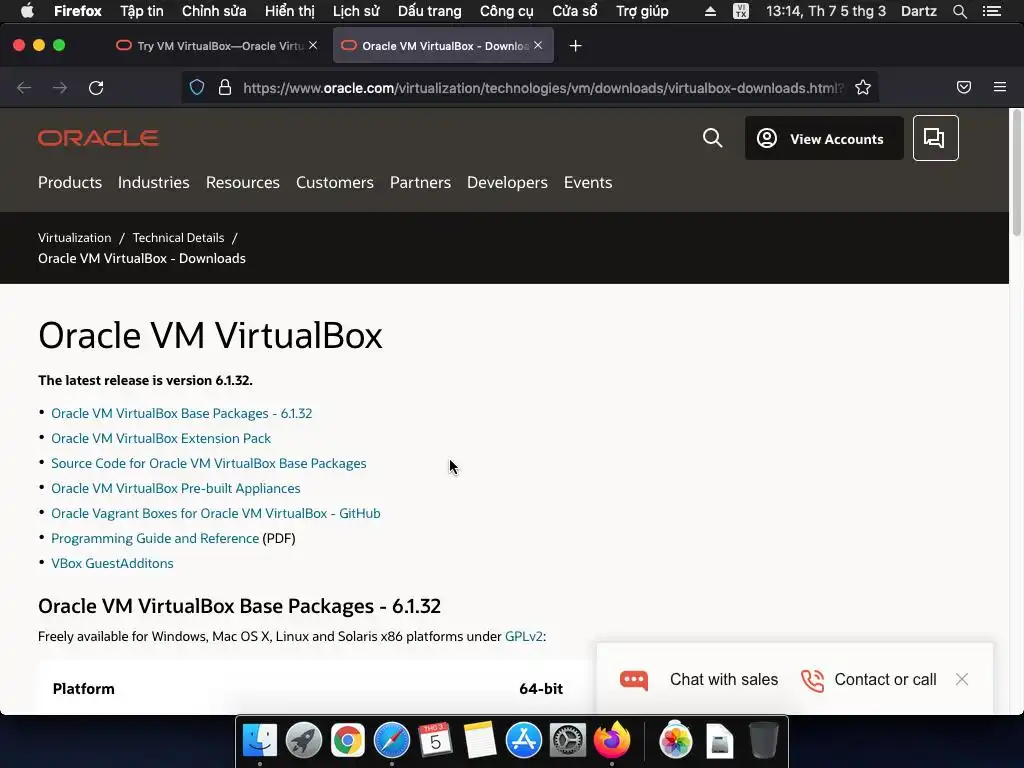Open the Công cụ menu

pyautogui.click(x=507, y=11)
